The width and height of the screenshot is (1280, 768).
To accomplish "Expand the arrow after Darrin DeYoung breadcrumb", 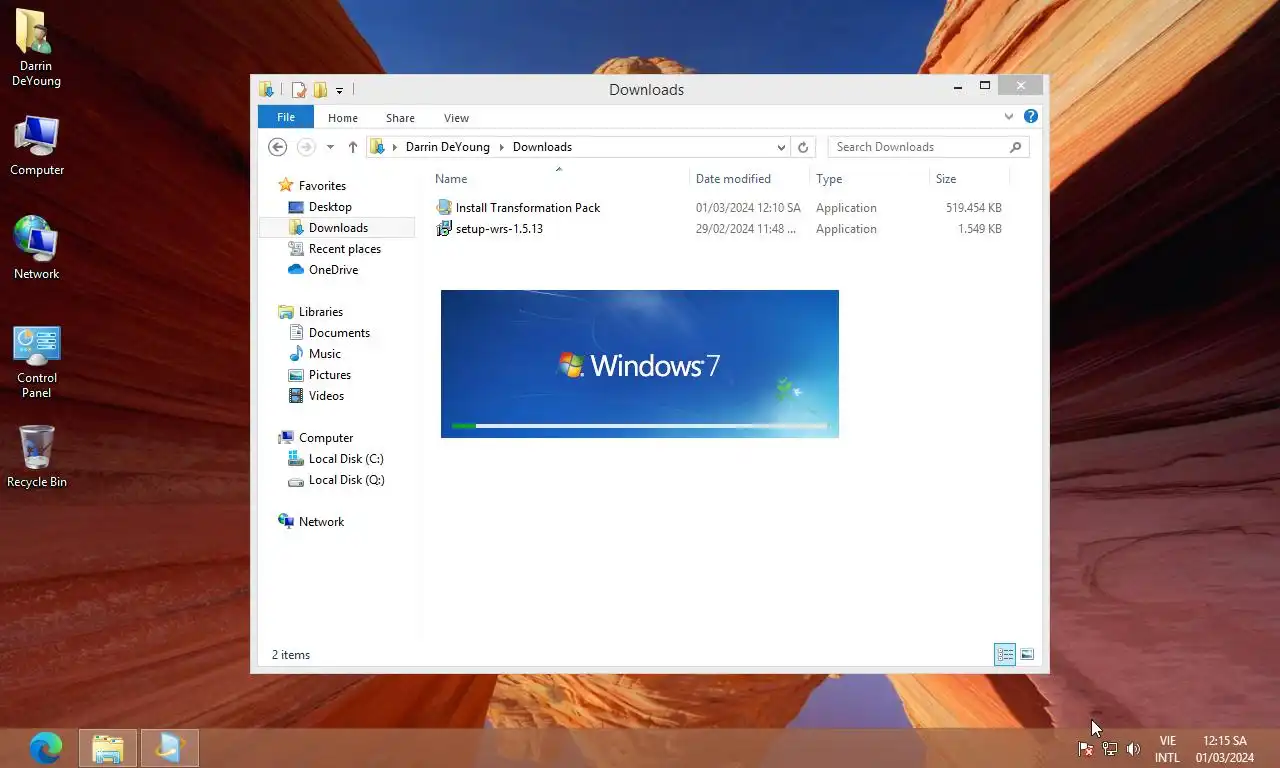I will coord(502,147).
